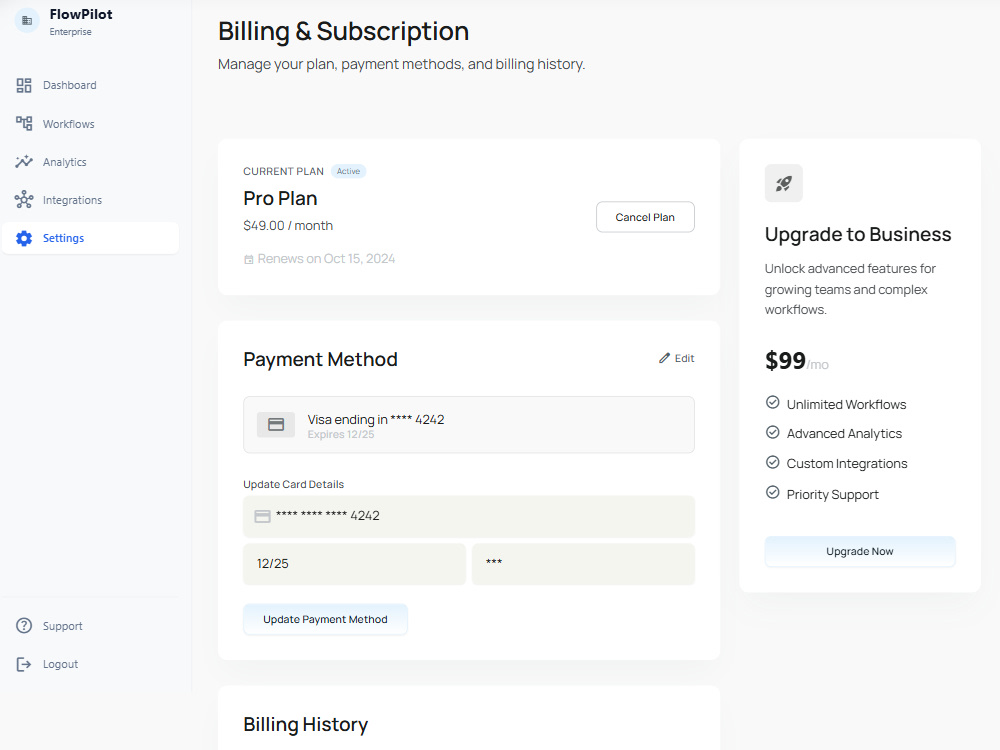Click the Analytics line chart icon
This screenshot has width=1000, height=750.
click(x=24, y=162)
